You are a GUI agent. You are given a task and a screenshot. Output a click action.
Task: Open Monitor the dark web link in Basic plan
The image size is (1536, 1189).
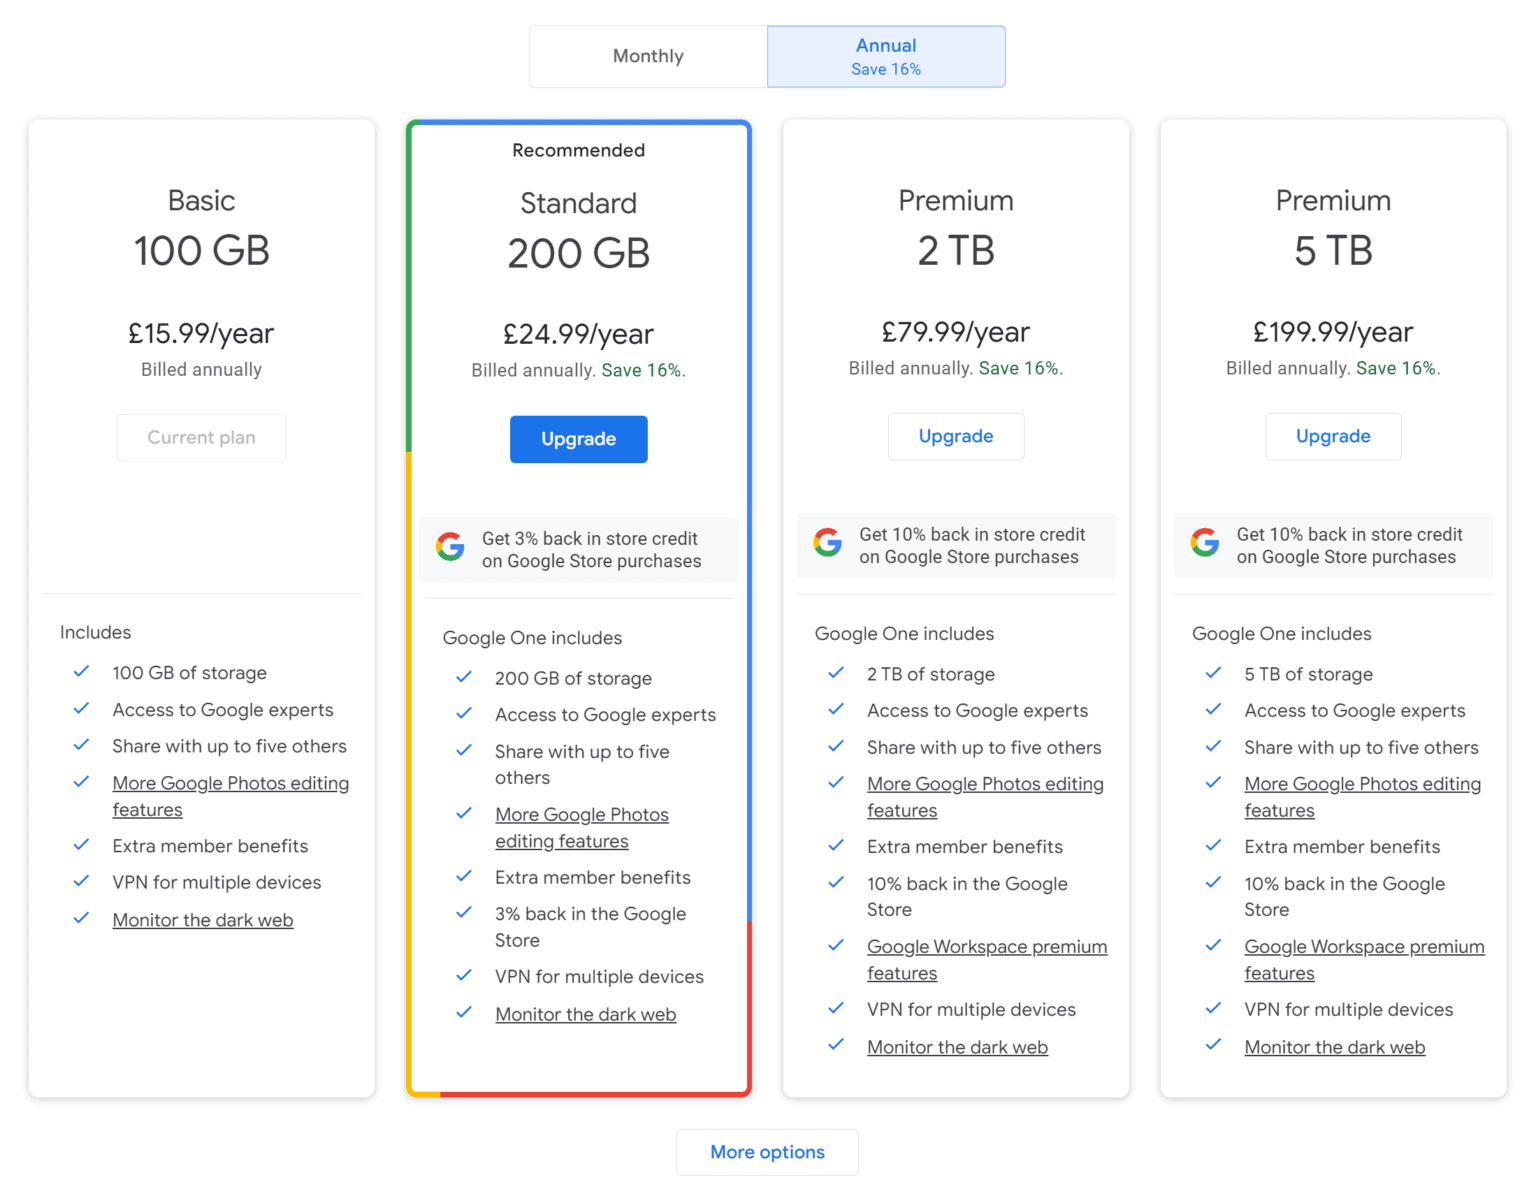tap(203, 920)
